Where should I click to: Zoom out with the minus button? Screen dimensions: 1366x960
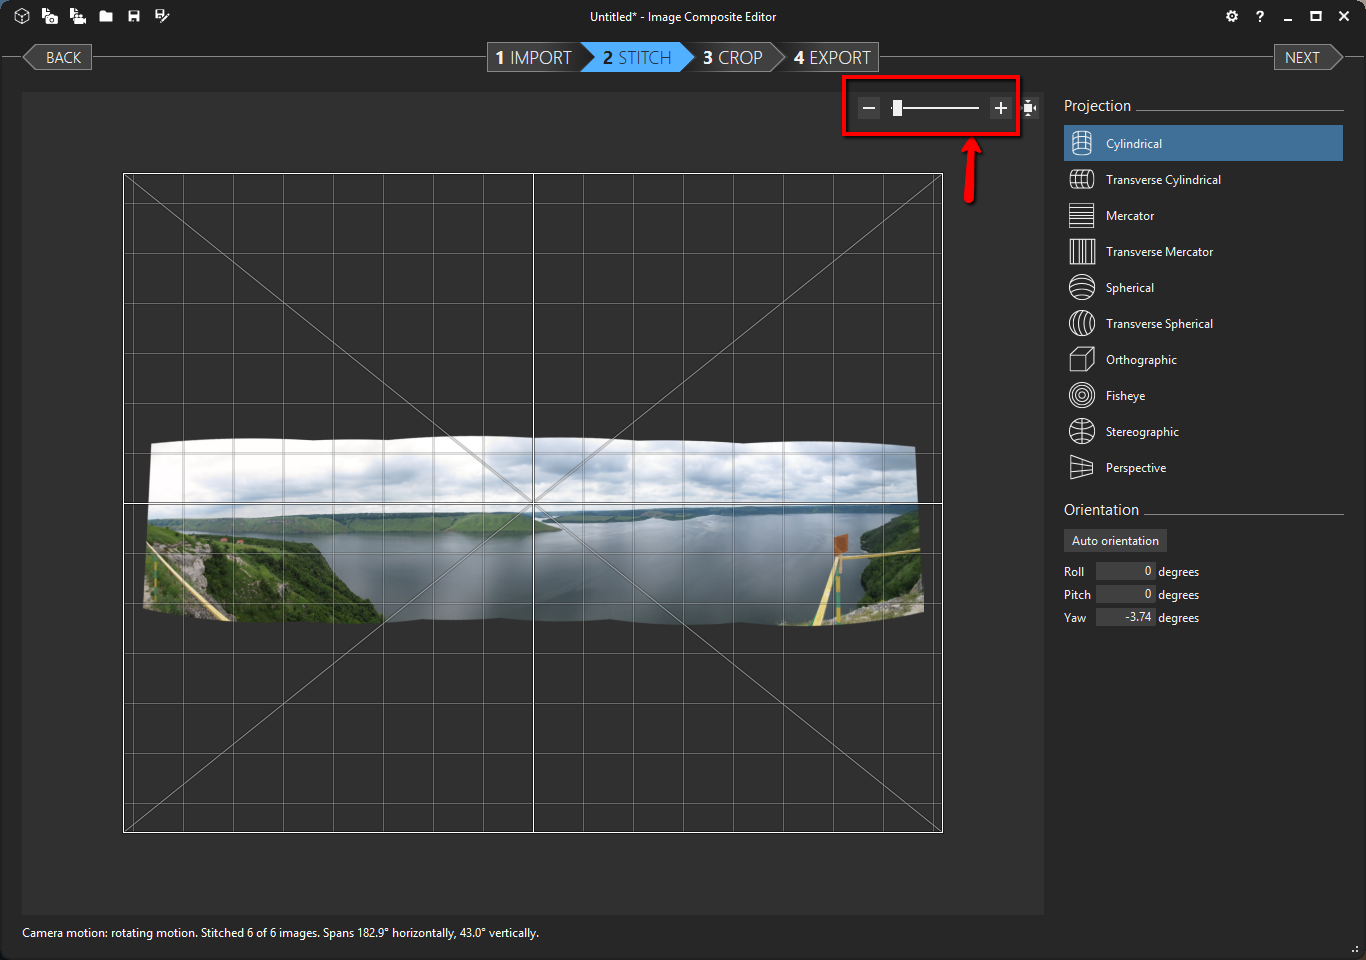point(869,108)
